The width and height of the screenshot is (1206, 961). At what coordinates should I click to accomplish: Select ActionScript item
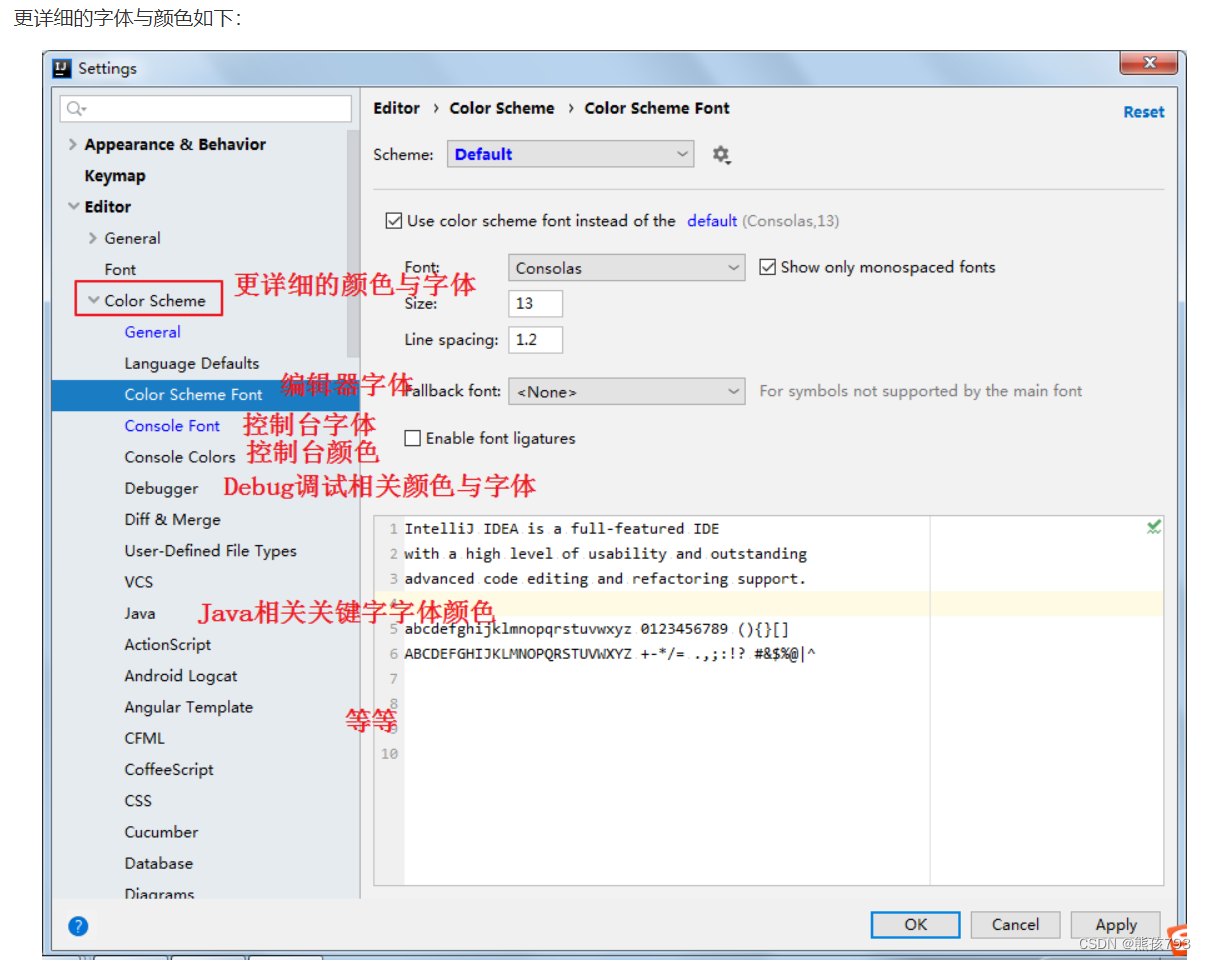pyautogui.click(x=168, y=644)
